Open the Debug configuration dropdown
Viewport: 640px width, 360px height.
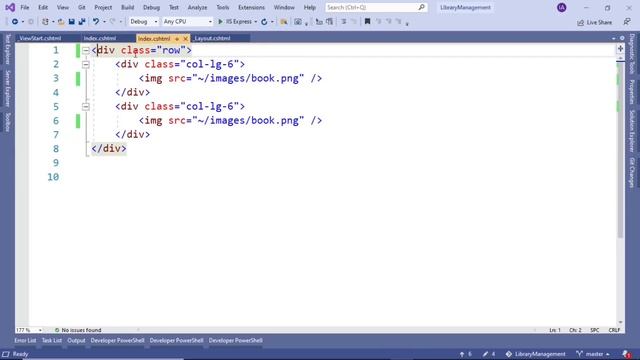click(143, 22)
